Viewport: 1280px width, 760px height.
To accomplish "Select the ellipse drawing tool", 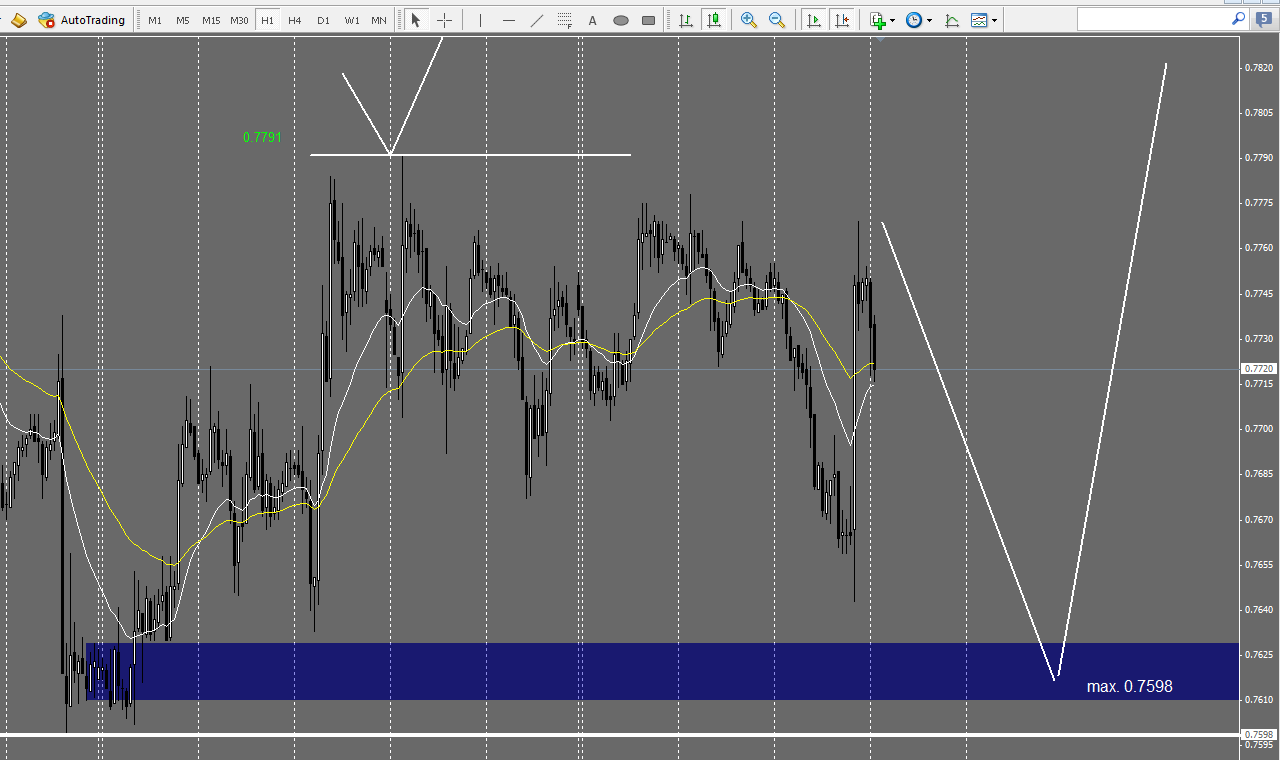I will (x=620, y=19).
